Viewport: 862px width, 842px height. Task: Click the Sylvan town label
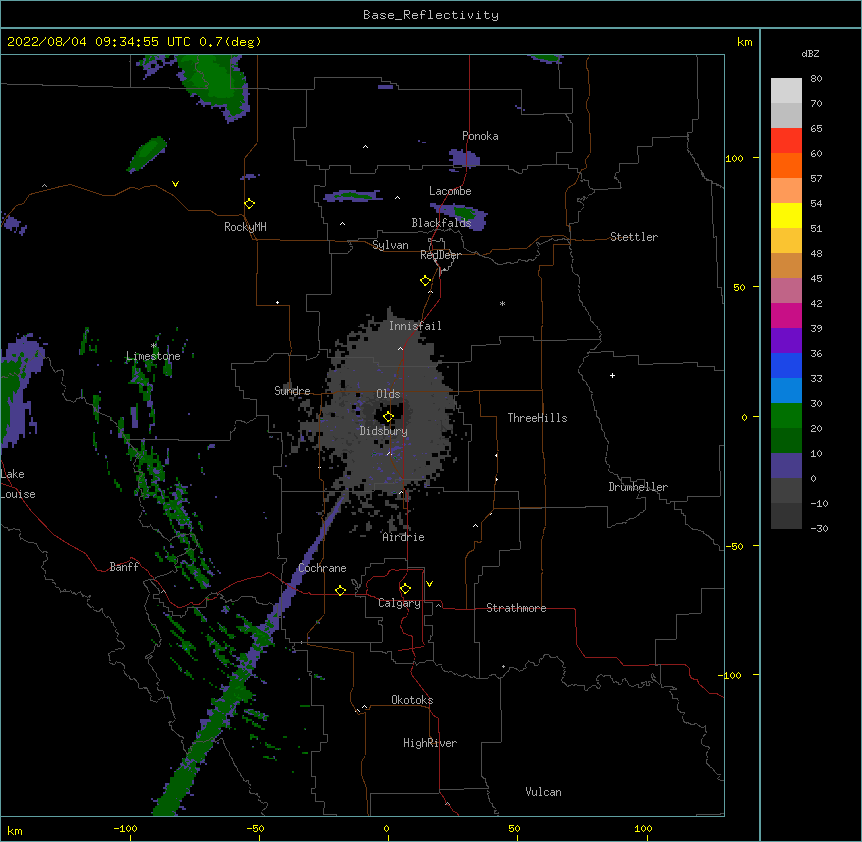click(390, 245)
